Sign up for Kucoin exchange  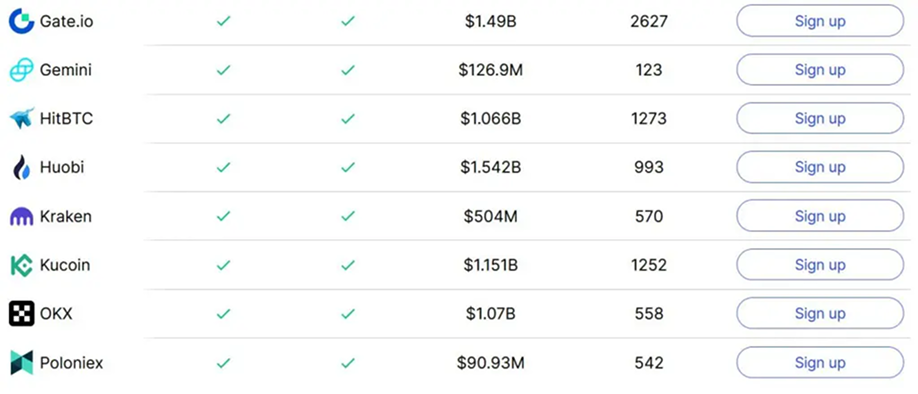820,265
